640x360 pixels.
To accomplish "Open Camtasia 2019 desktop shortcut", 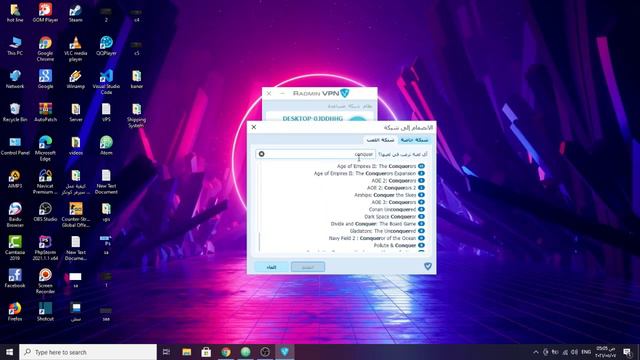I will (x=15, y=248).
